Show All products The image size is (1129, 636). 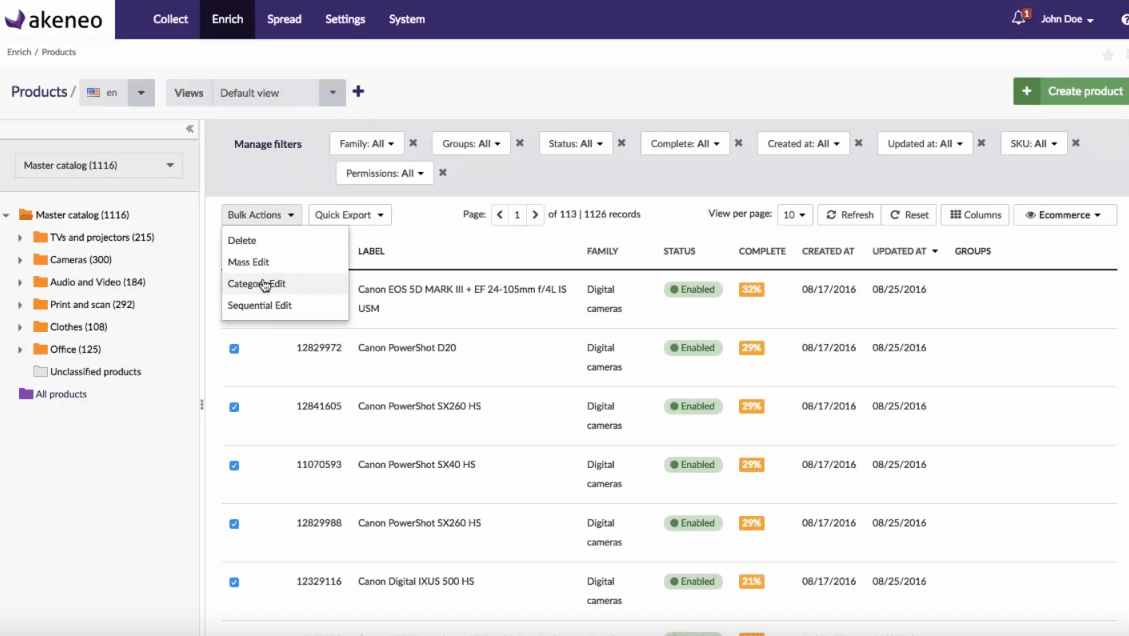53,394
